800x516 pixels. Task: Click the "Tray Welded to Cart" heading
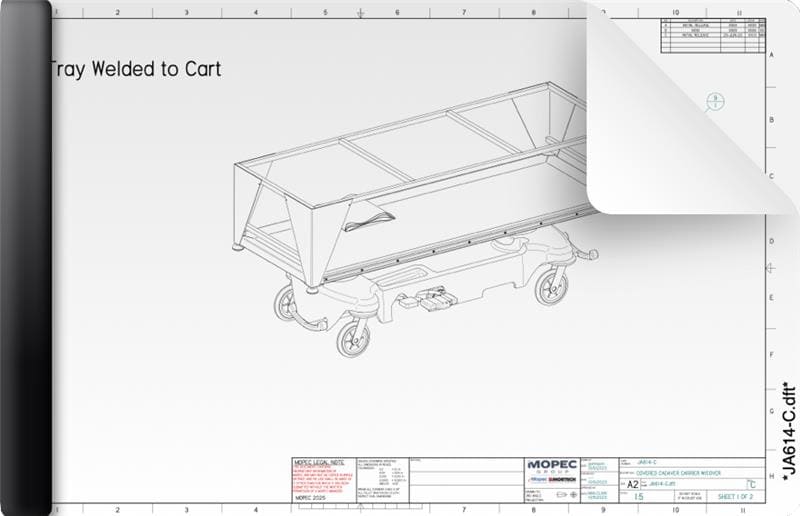135,69
